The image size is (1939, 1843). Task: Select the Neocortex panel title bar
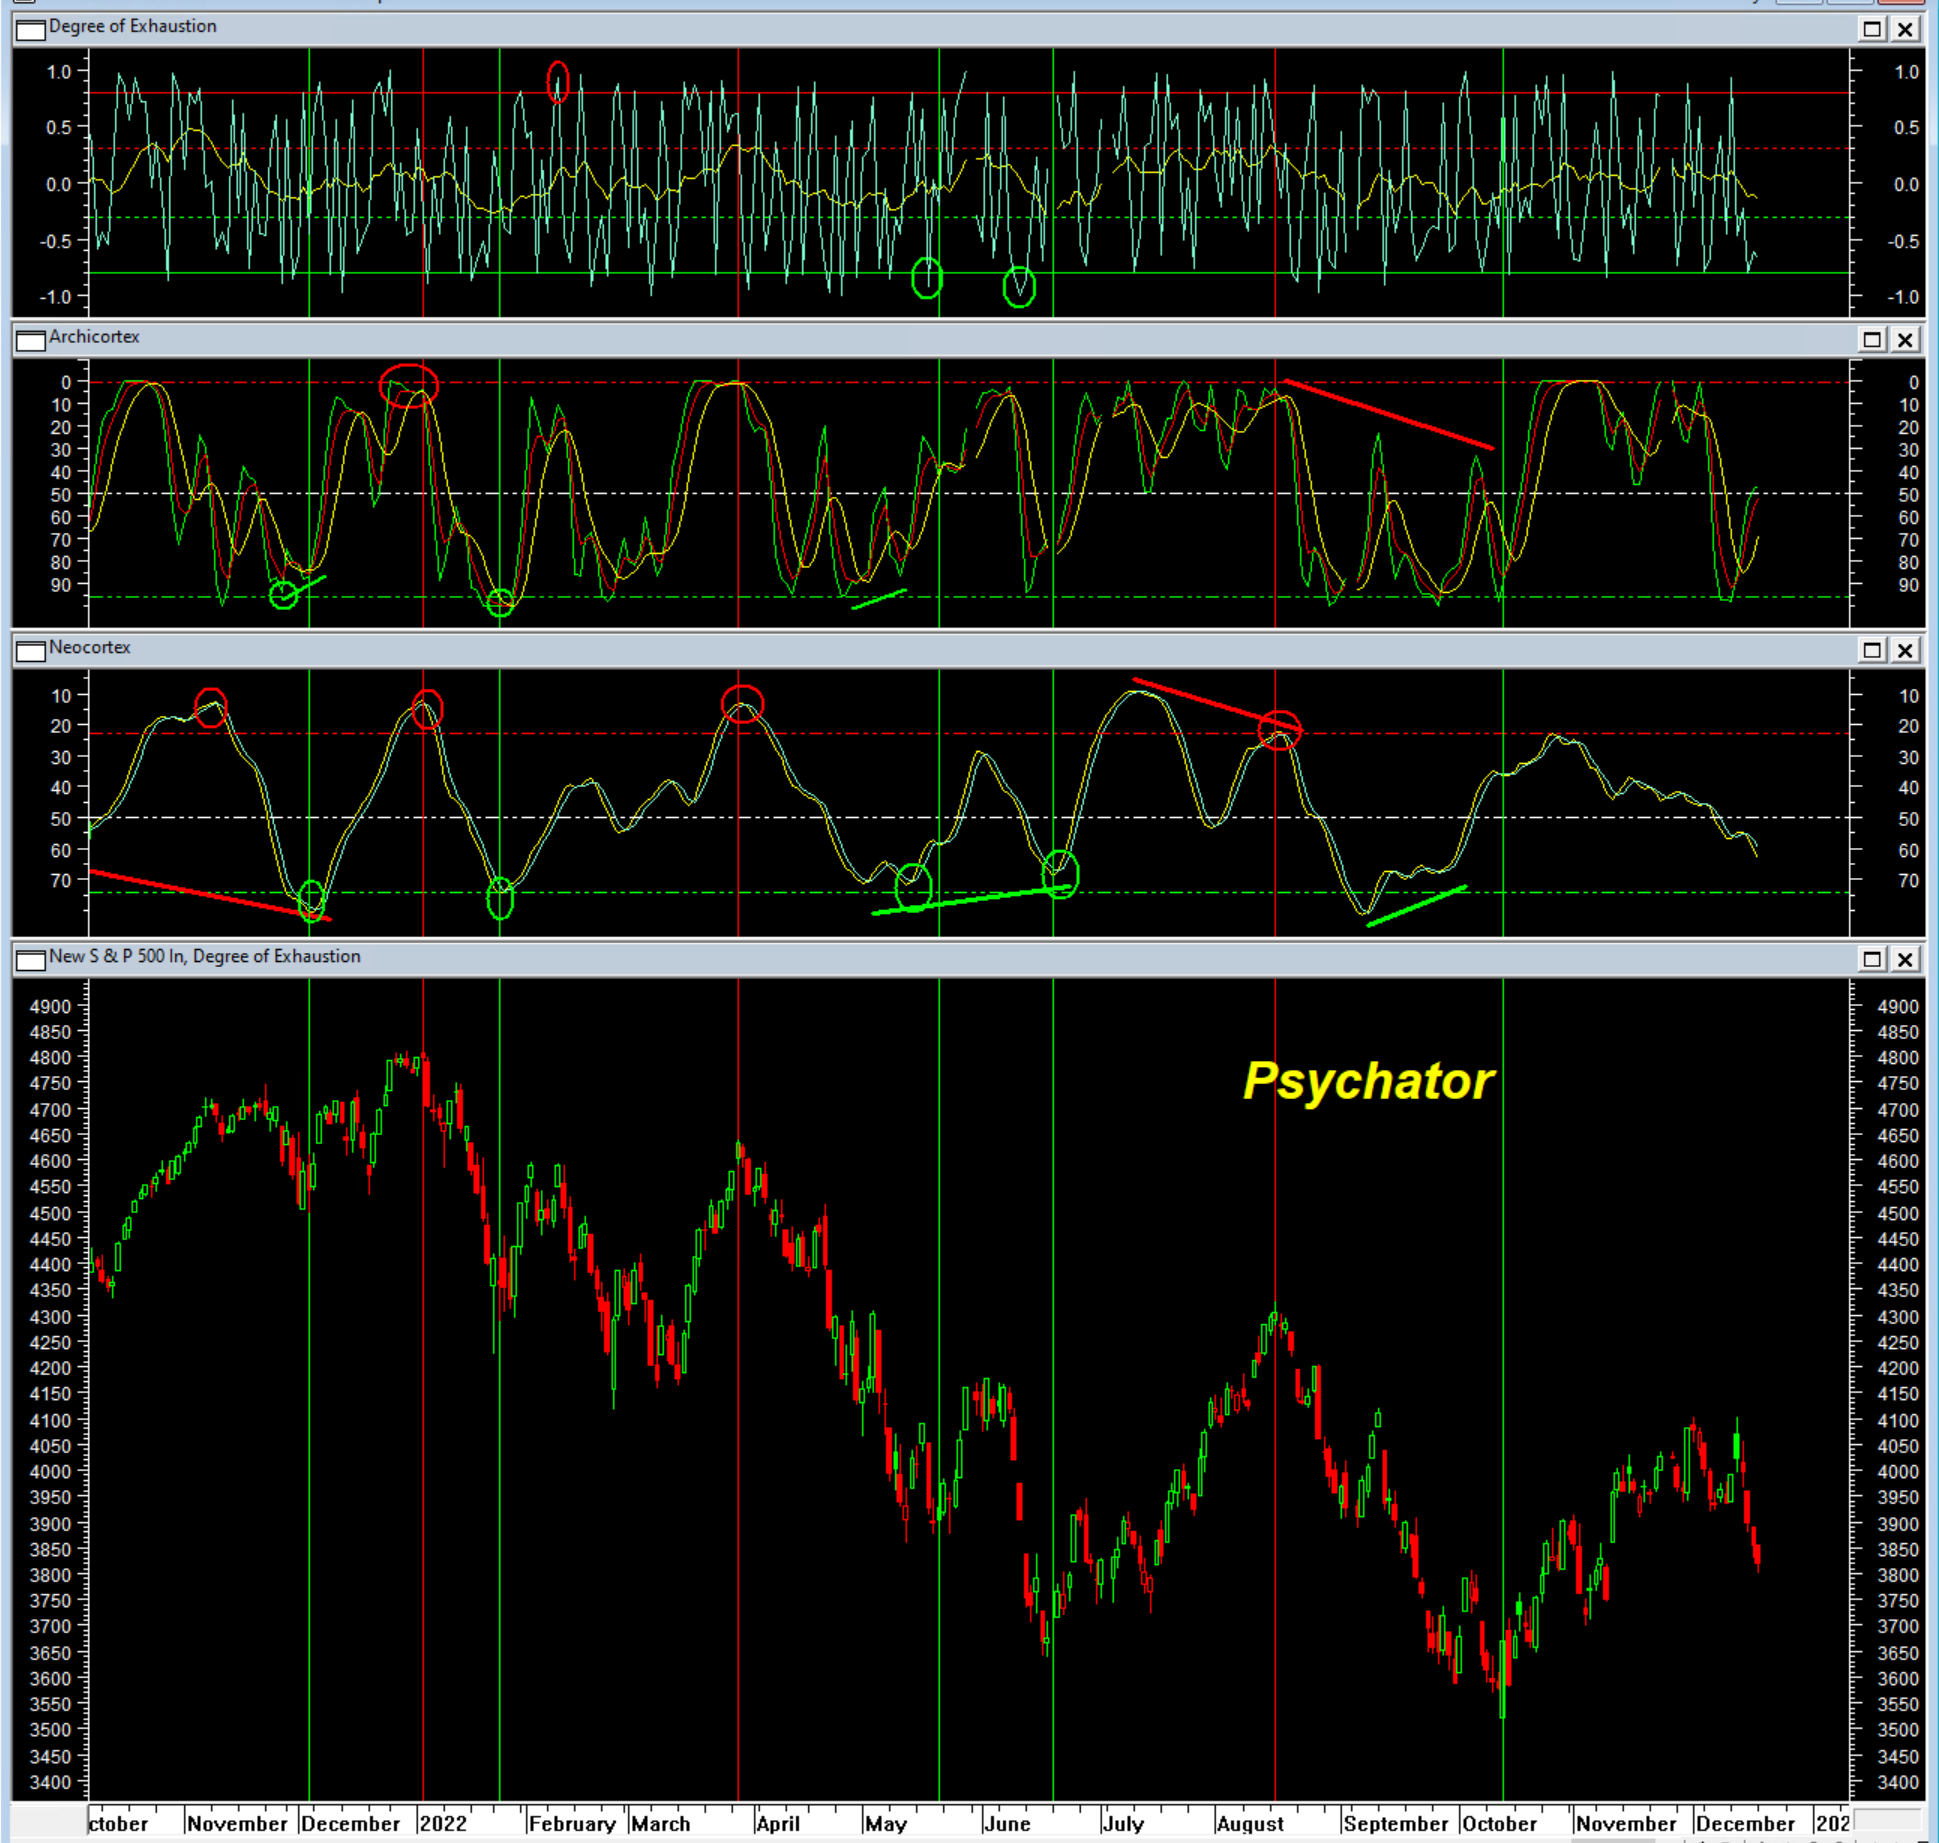coord(900,649)
